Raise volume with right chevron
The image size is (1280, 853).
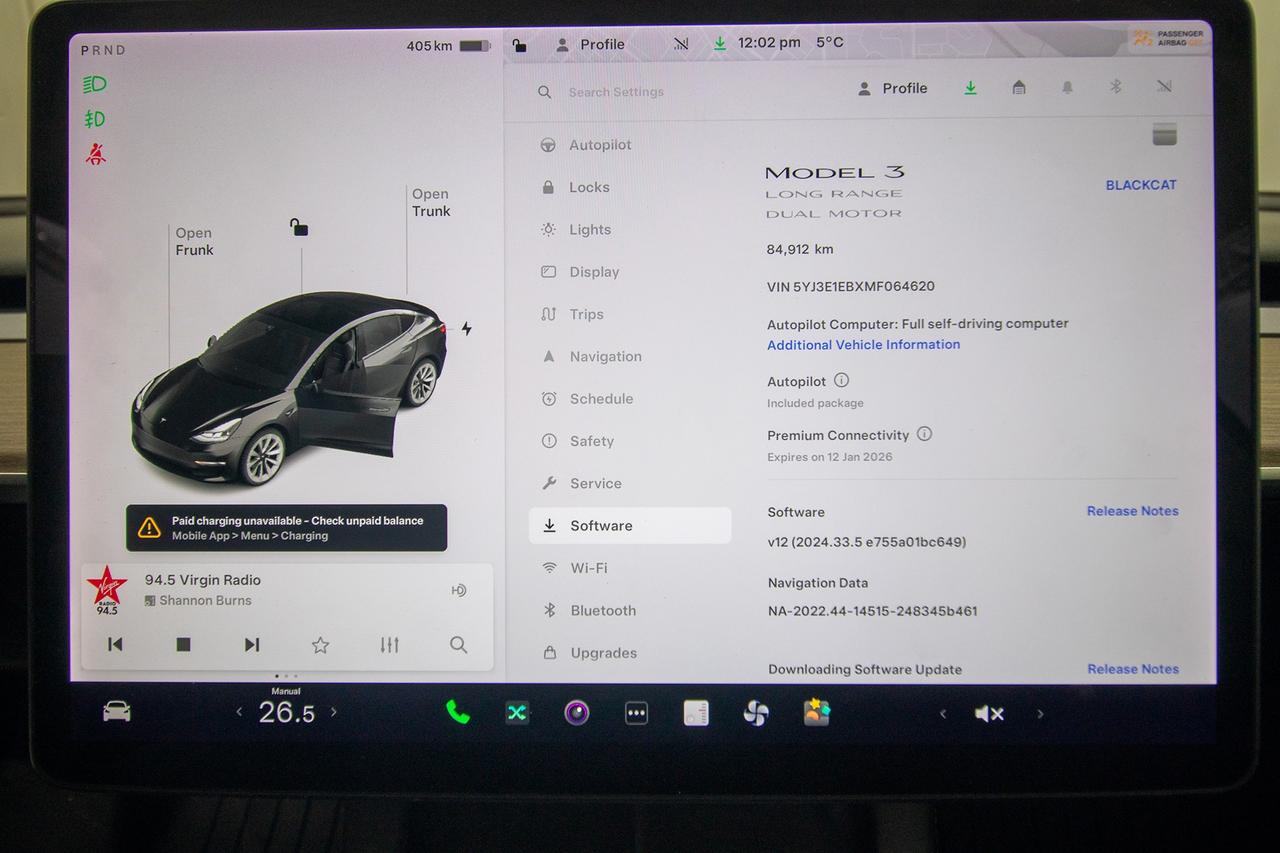pyautogui.click(x=1040, y=714)
